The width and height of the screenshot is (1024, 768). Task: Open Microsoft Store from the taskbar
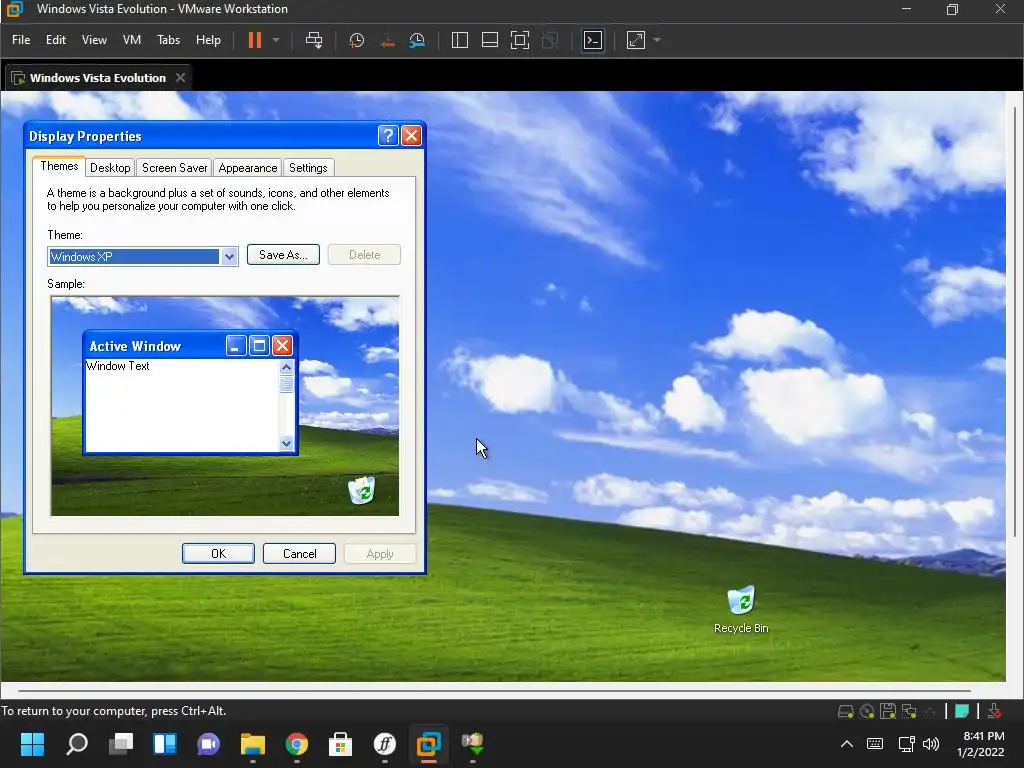pyautogui.click(x=340, y=744)
